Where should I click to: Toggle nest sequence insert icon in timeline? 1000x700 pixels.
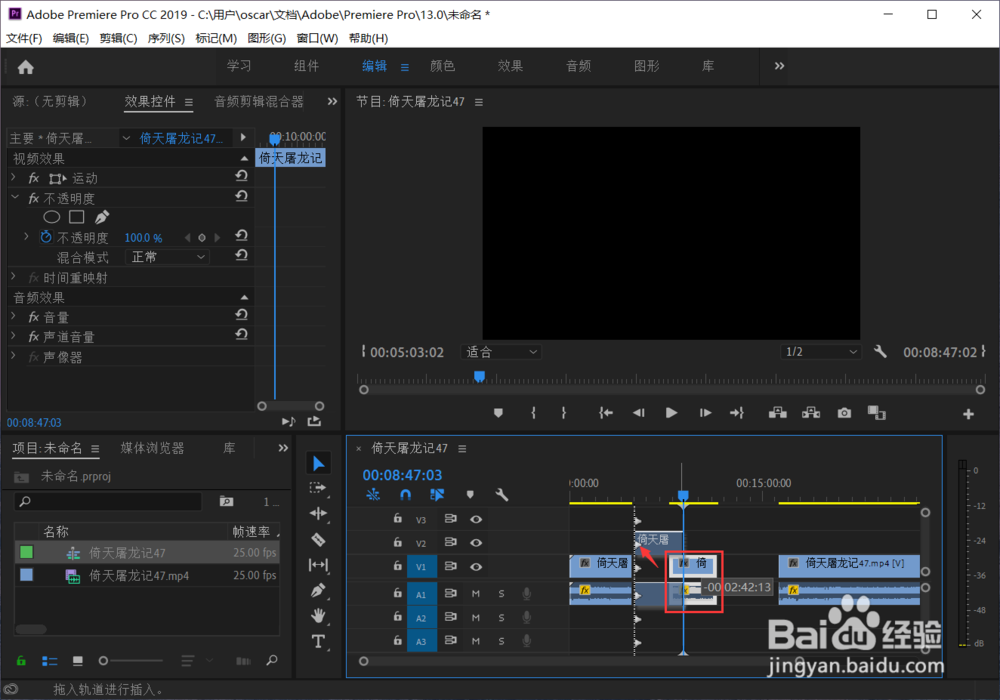coord(373,495)
